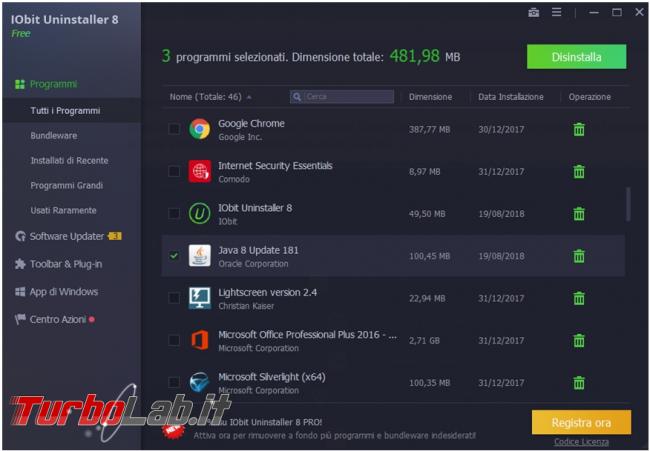Click trash icon for IObit Uninstaller 8

[x=579, y=214]
